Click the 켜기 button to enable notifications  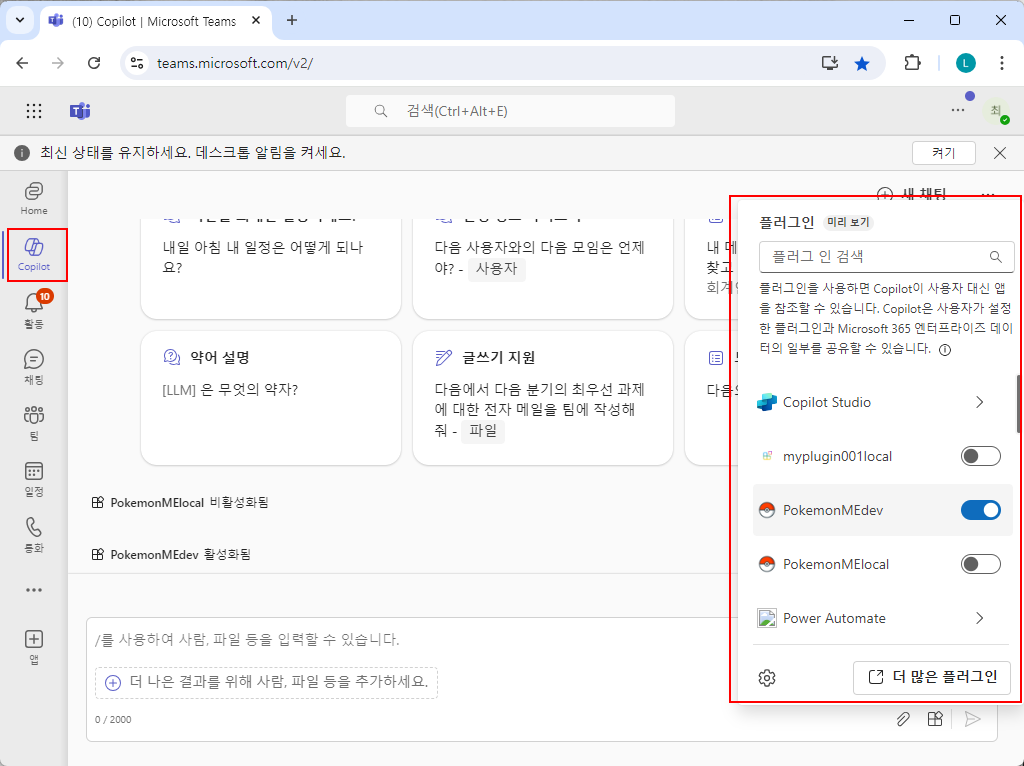pos(944,153)
